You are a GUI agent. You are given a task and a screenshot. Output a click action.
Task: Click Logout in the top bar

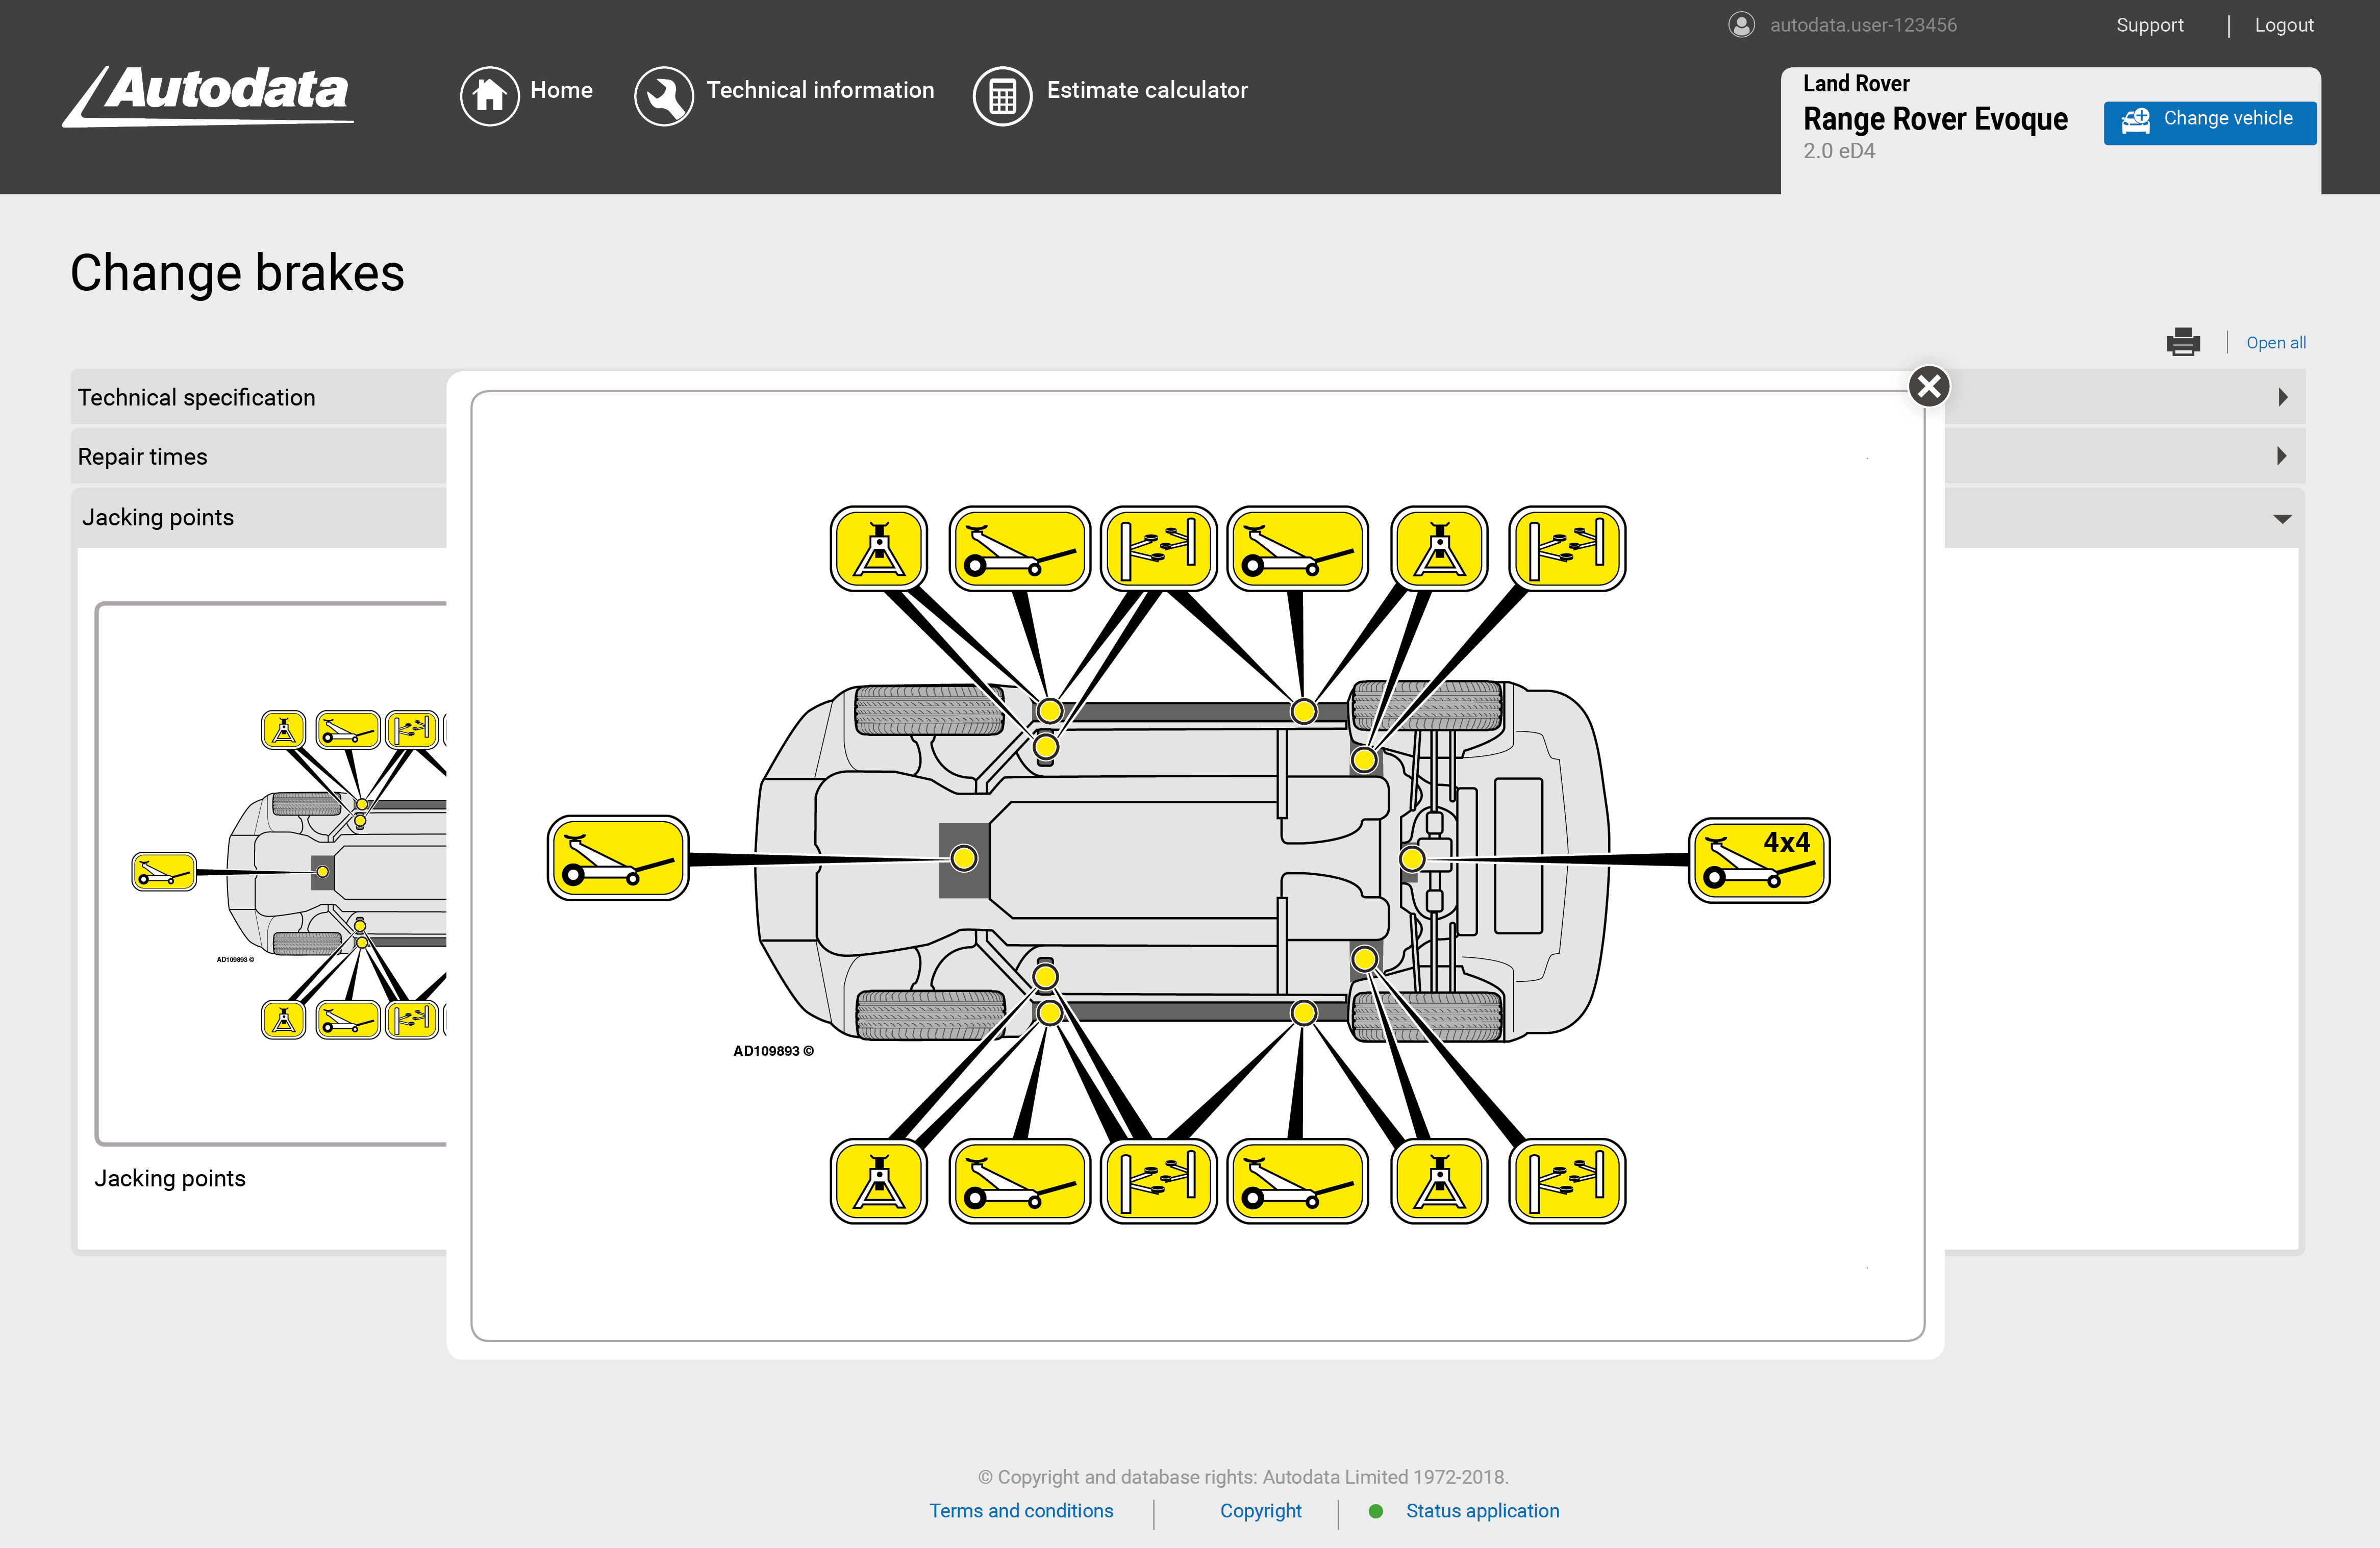click(x=2284, y=24)
